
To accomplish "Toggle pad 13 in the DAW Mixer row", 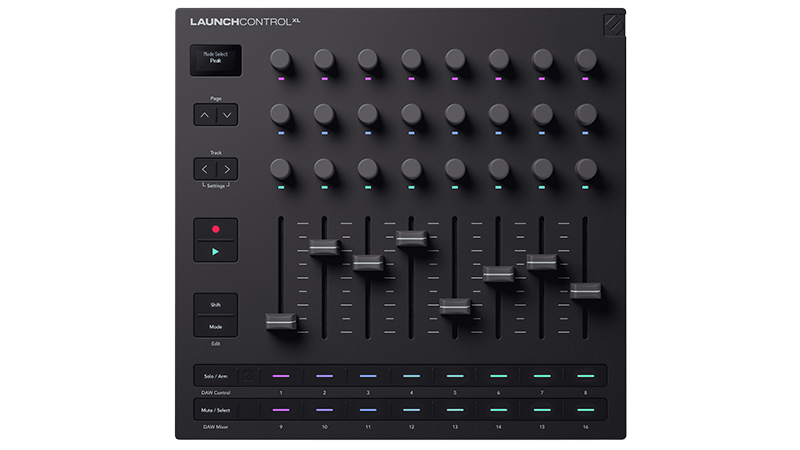I will [455, 410].
